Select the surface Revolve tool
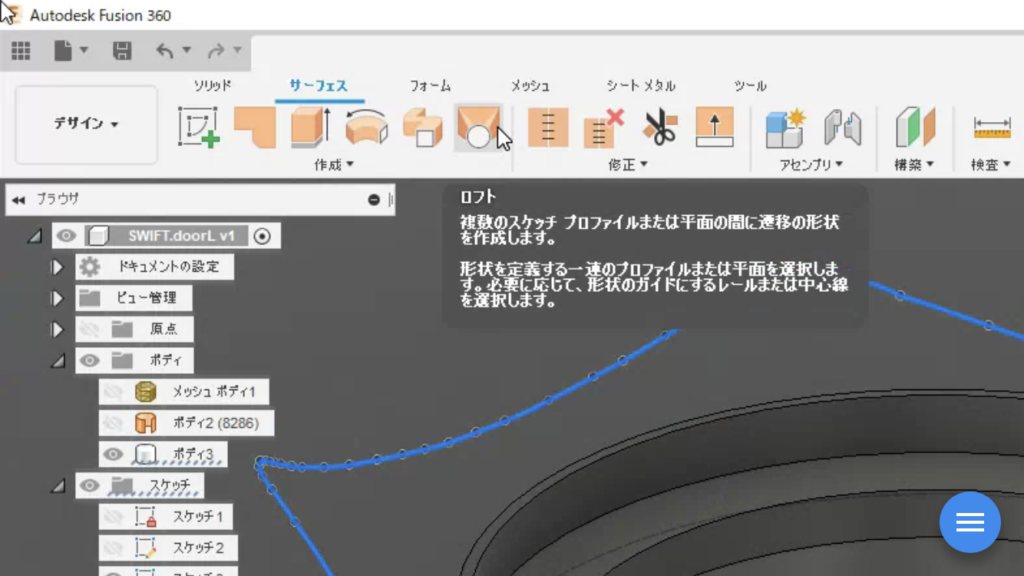 [366, 127]
